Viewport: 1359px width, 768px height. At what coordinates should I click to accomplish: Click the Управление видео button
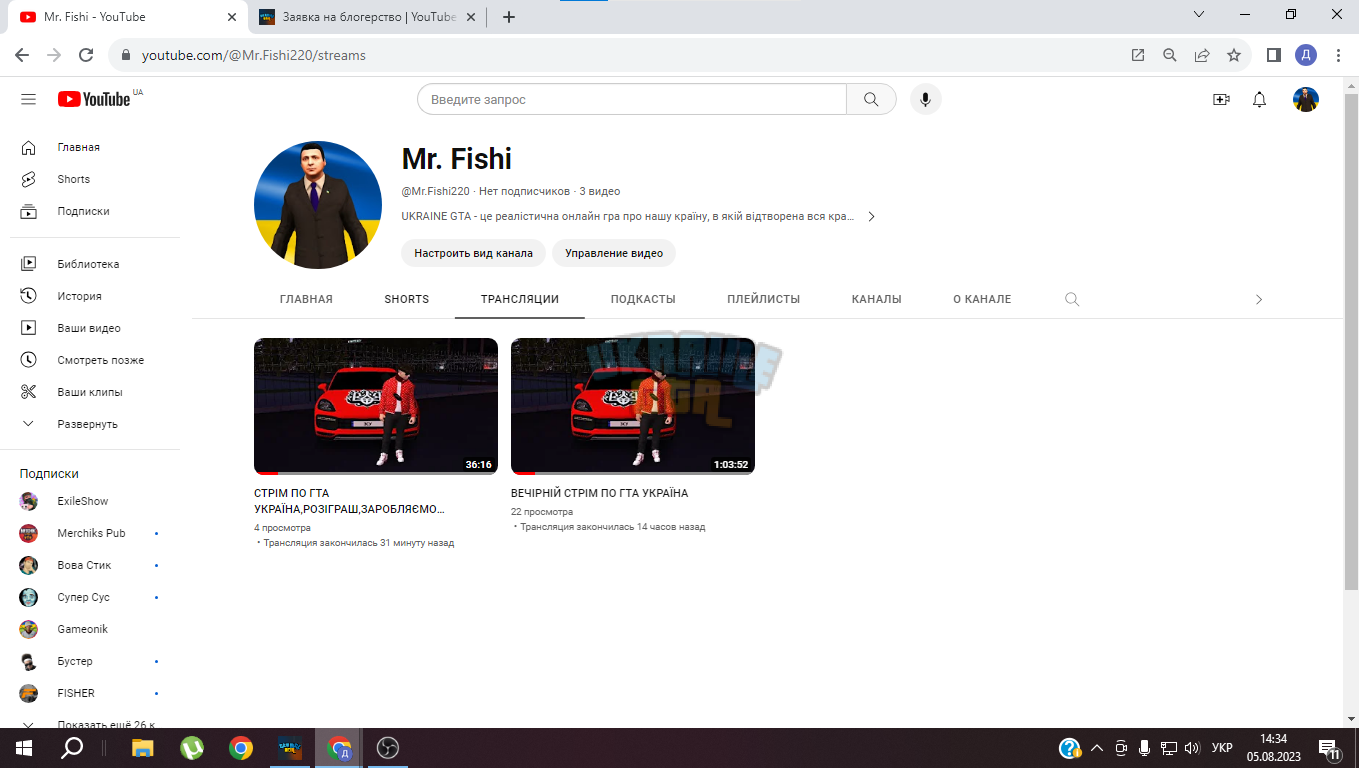pyautogui.click(x=614, y=253)
